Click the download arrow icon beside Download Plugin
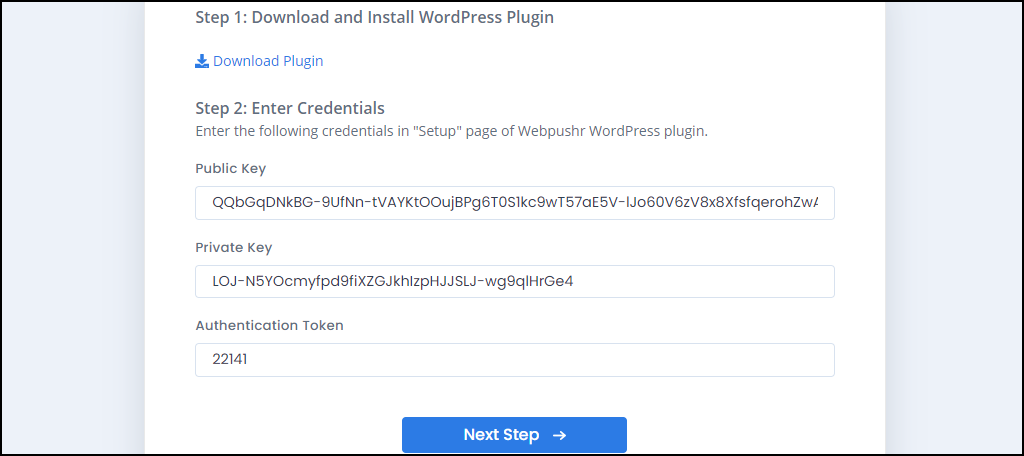The width and height of the screenshot is (1024, 456). [202, 61]
